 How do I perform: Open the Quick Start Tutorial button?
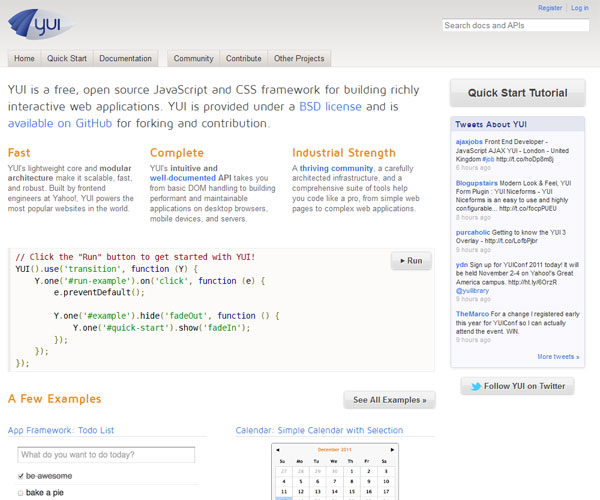click(518, 93)
